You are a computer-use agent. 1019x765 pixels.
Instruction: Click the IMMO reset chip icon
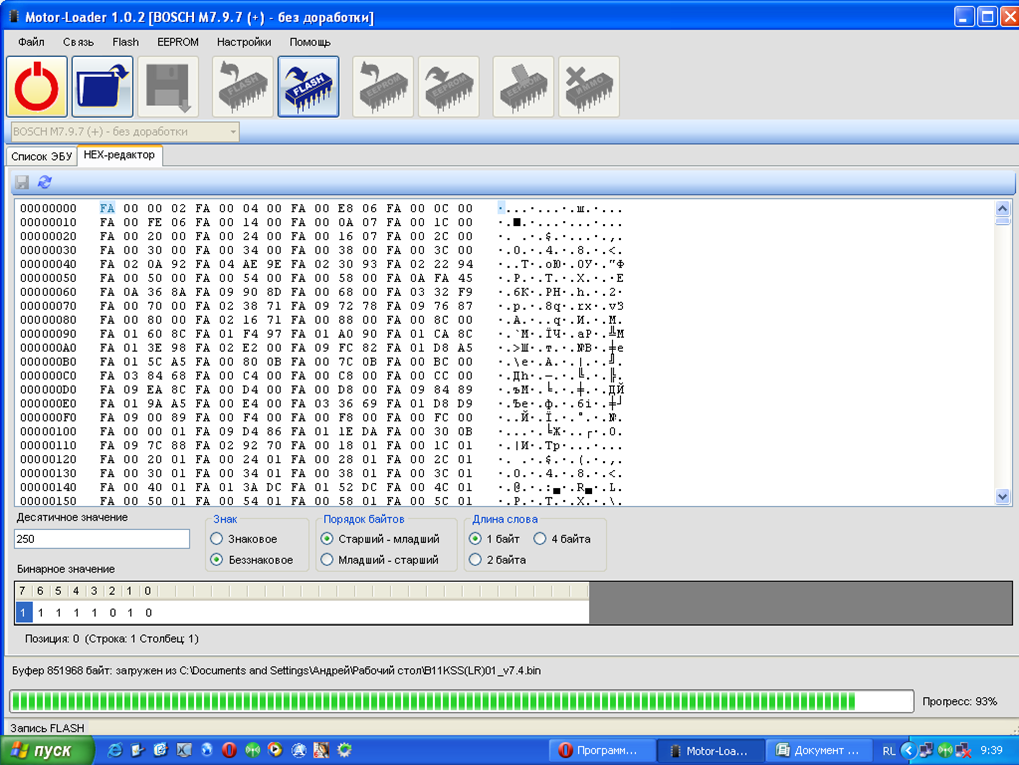pyautogui.click(x=589, y=87)
